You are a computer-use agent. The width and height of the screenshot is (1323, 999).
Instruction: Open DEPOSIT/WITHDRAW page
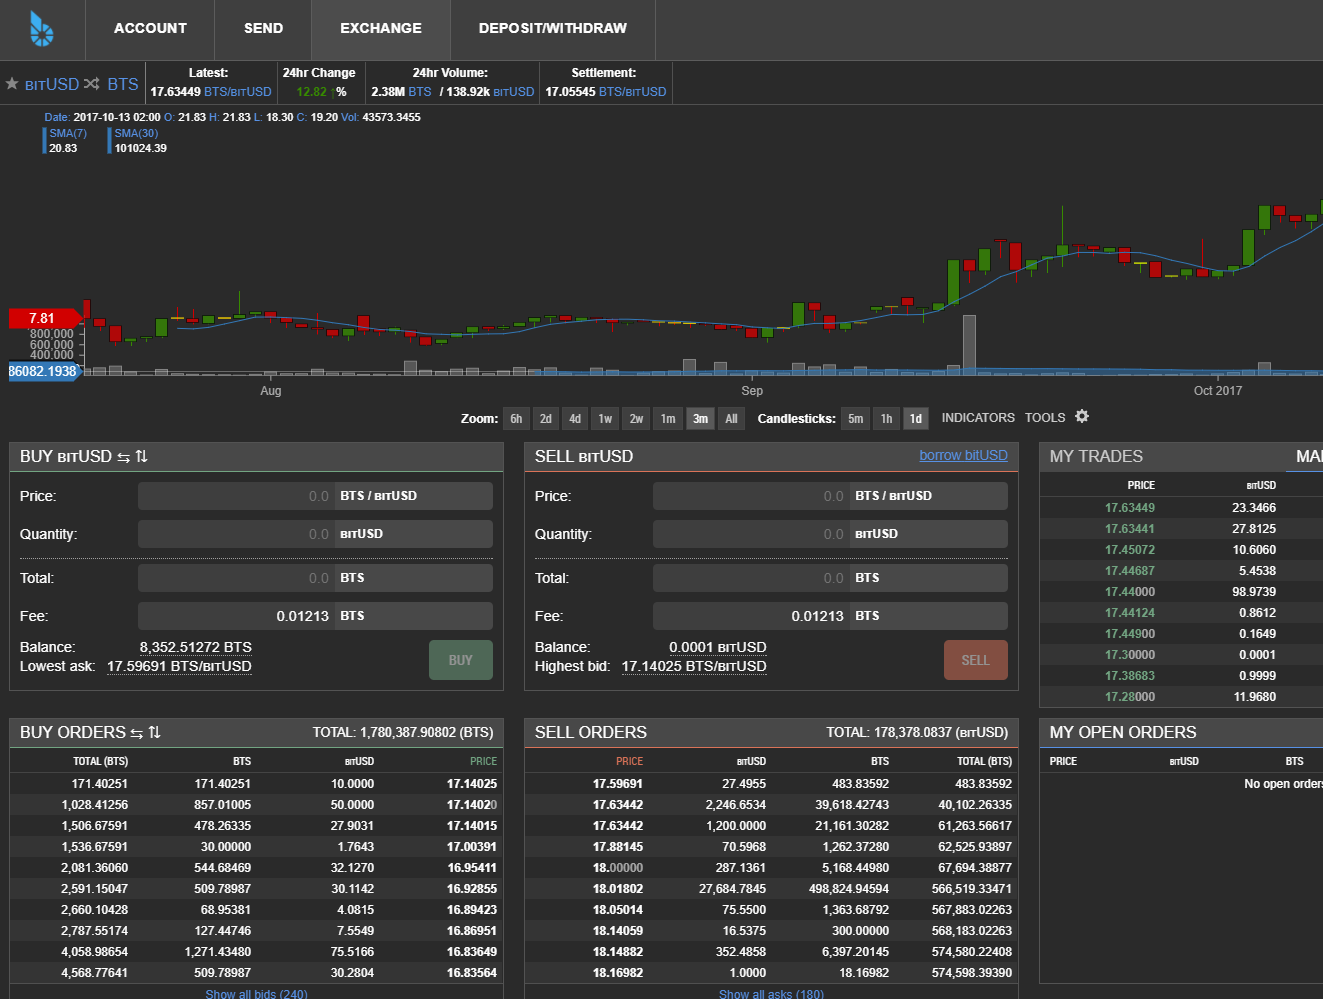point(553,29)
